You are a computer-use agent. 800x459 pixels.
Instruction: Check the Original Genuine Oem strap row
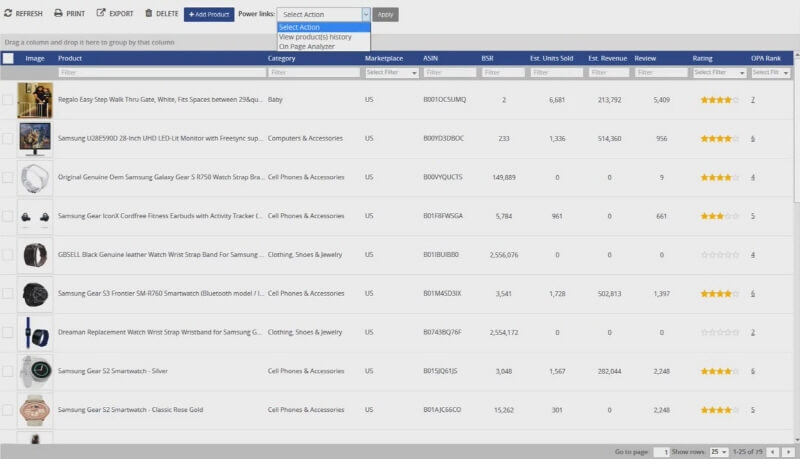click(8, 177)
